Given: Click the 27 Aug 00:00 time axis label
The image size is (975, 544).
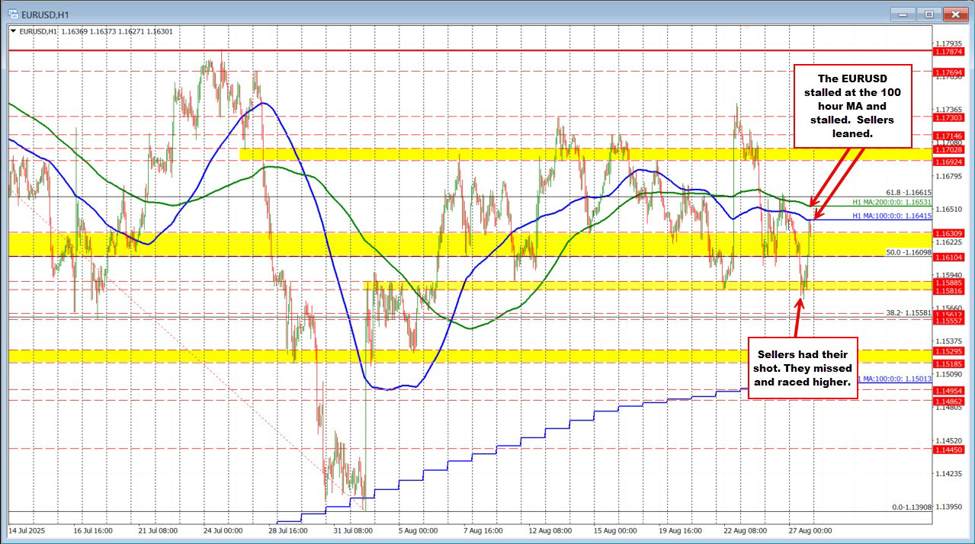Looking at the screenshot, I should click(x=810, y=530).
